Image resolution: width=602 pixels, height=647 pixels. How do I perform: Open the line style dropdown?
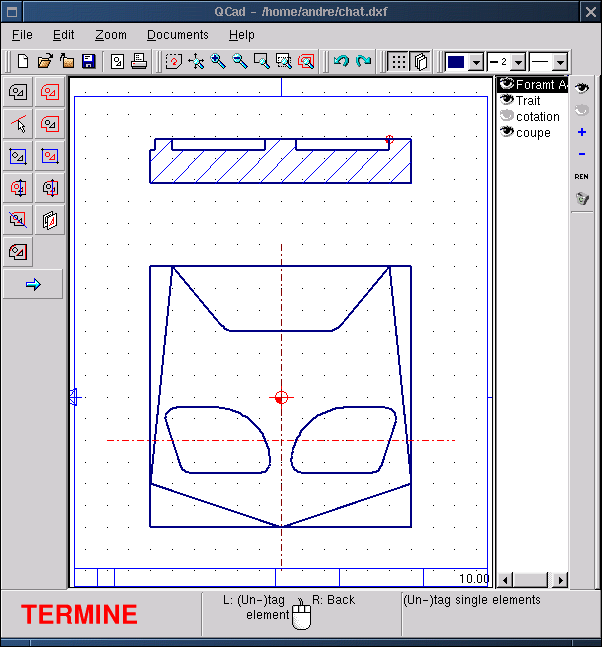coord(560,62)
